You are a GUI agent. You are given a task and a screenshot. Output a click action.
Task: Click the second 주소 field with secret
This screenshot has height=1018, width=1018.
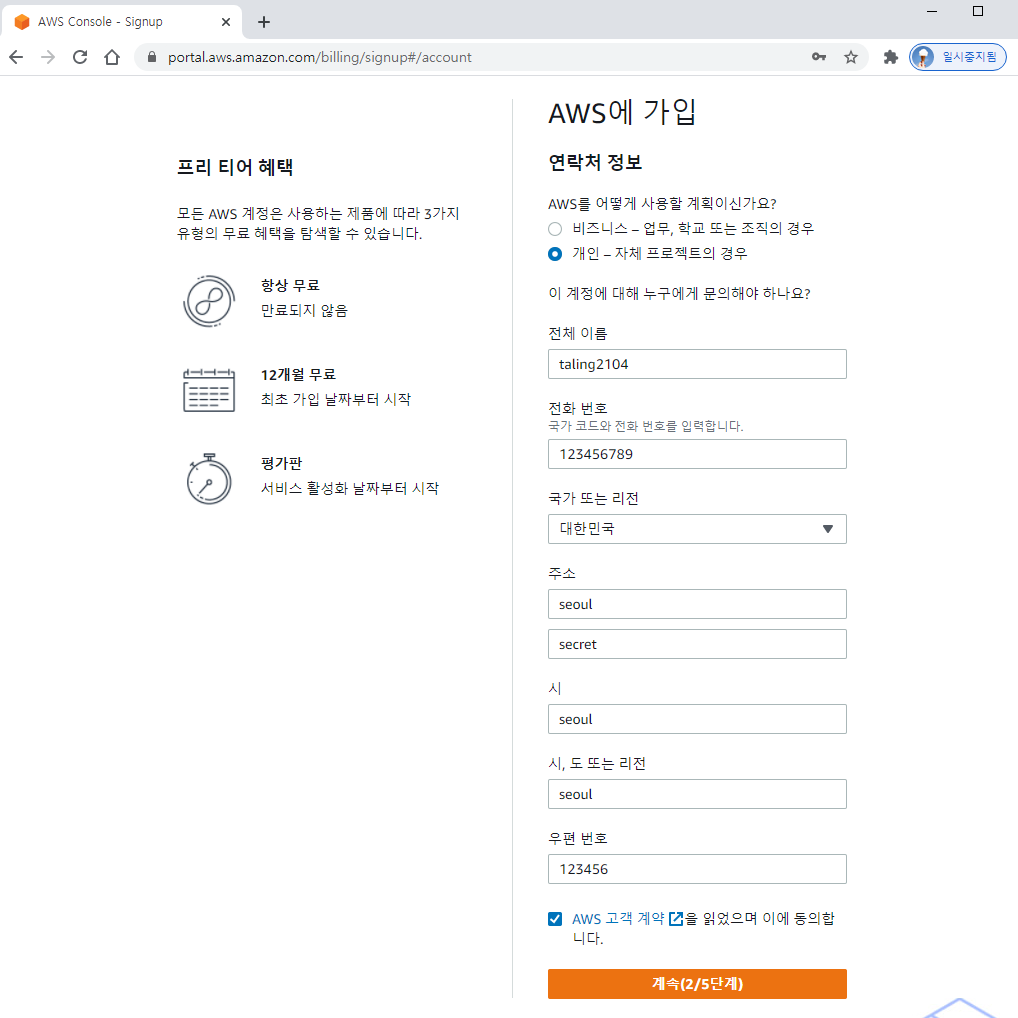(x=697, y=644)
